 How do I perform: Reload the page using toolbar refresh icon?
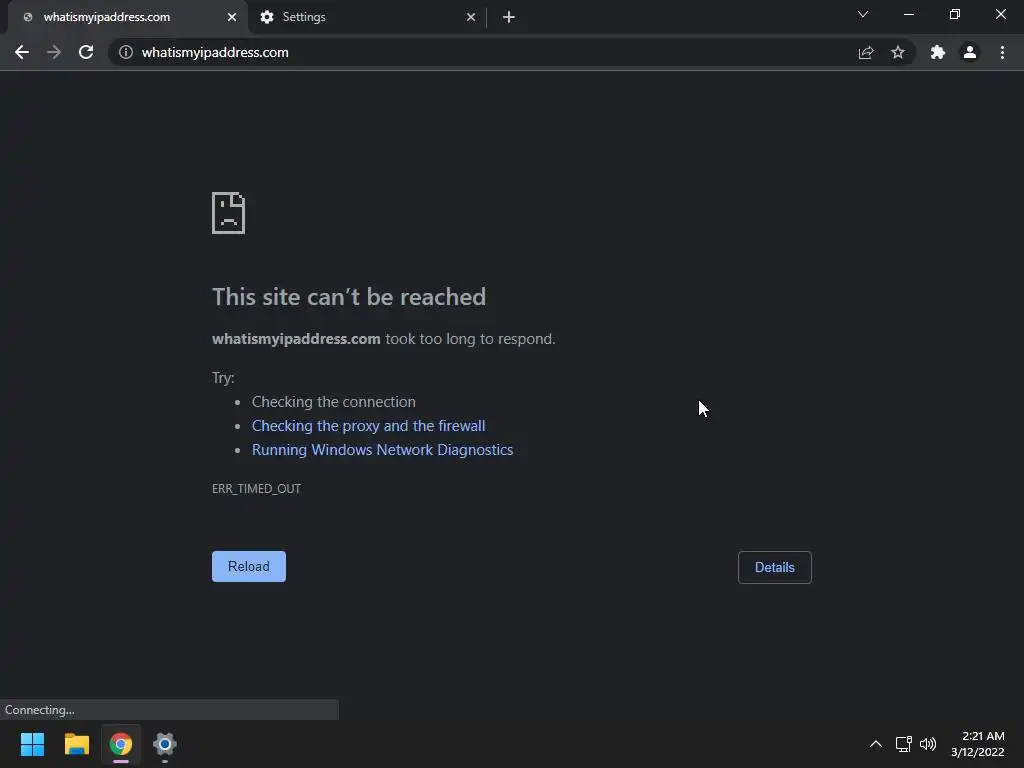point(86,52)
